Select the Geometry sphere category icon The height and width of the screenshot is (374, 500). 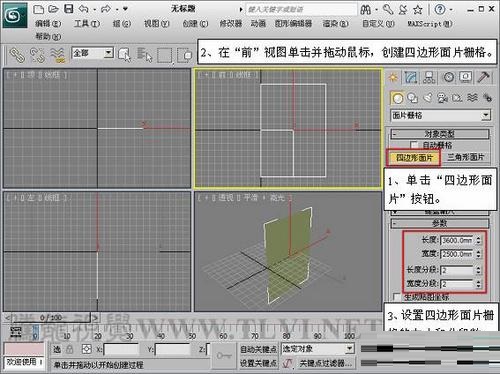[397, 98]
